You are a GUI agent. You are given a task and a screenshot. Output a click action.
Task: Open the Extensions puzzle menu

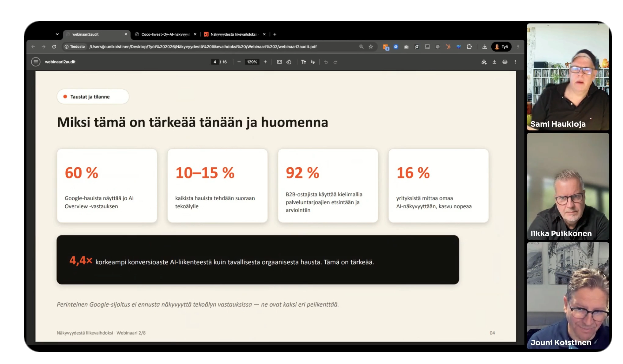pyautogui.click(x=469, y=47)
